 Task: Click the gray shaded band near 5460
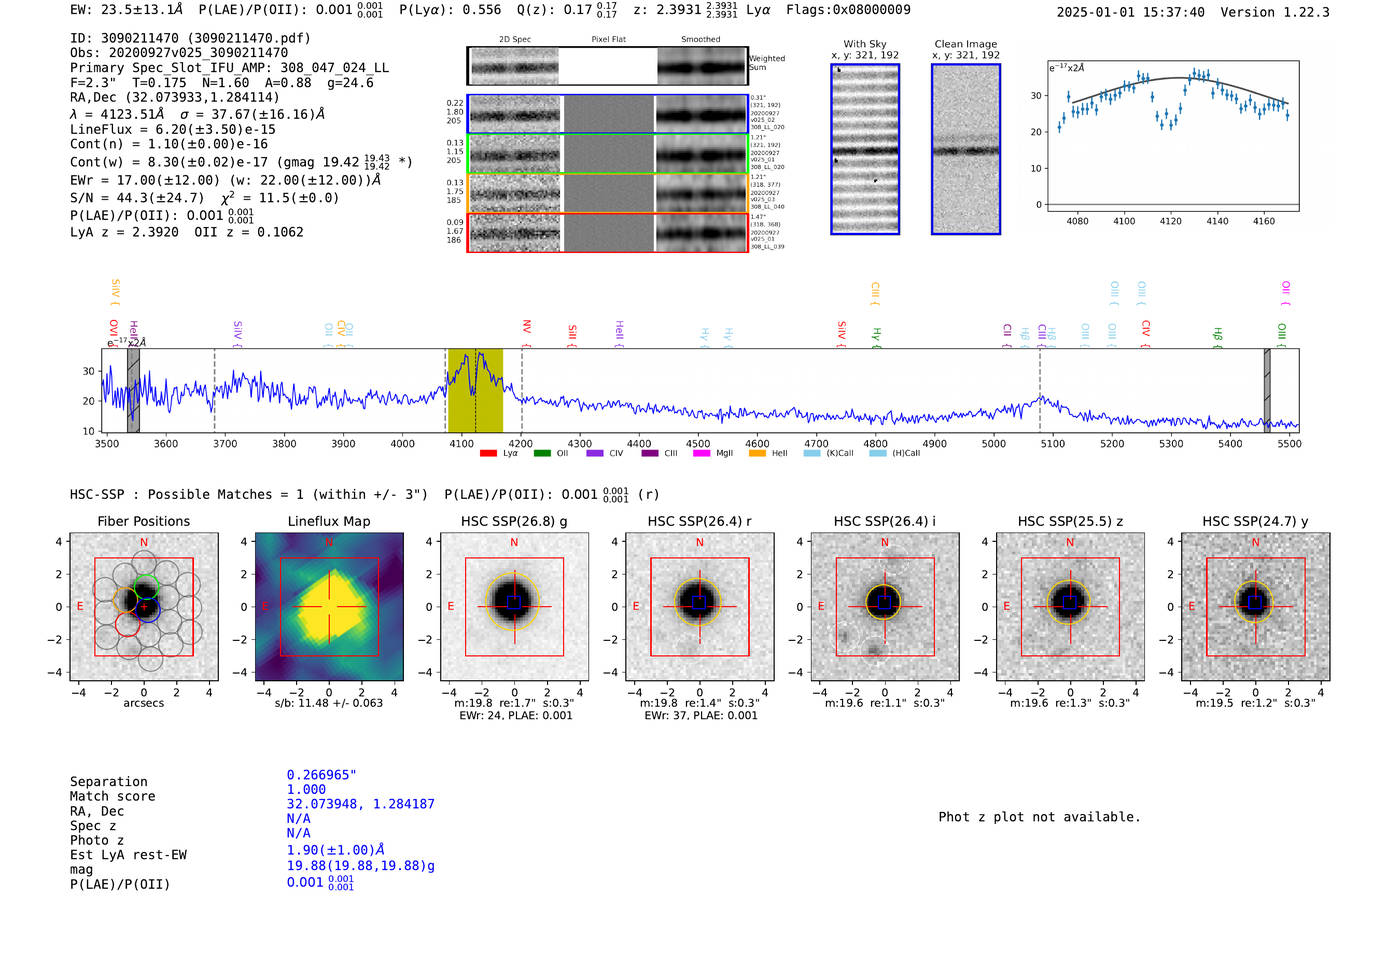click(x=1267, y=391)
